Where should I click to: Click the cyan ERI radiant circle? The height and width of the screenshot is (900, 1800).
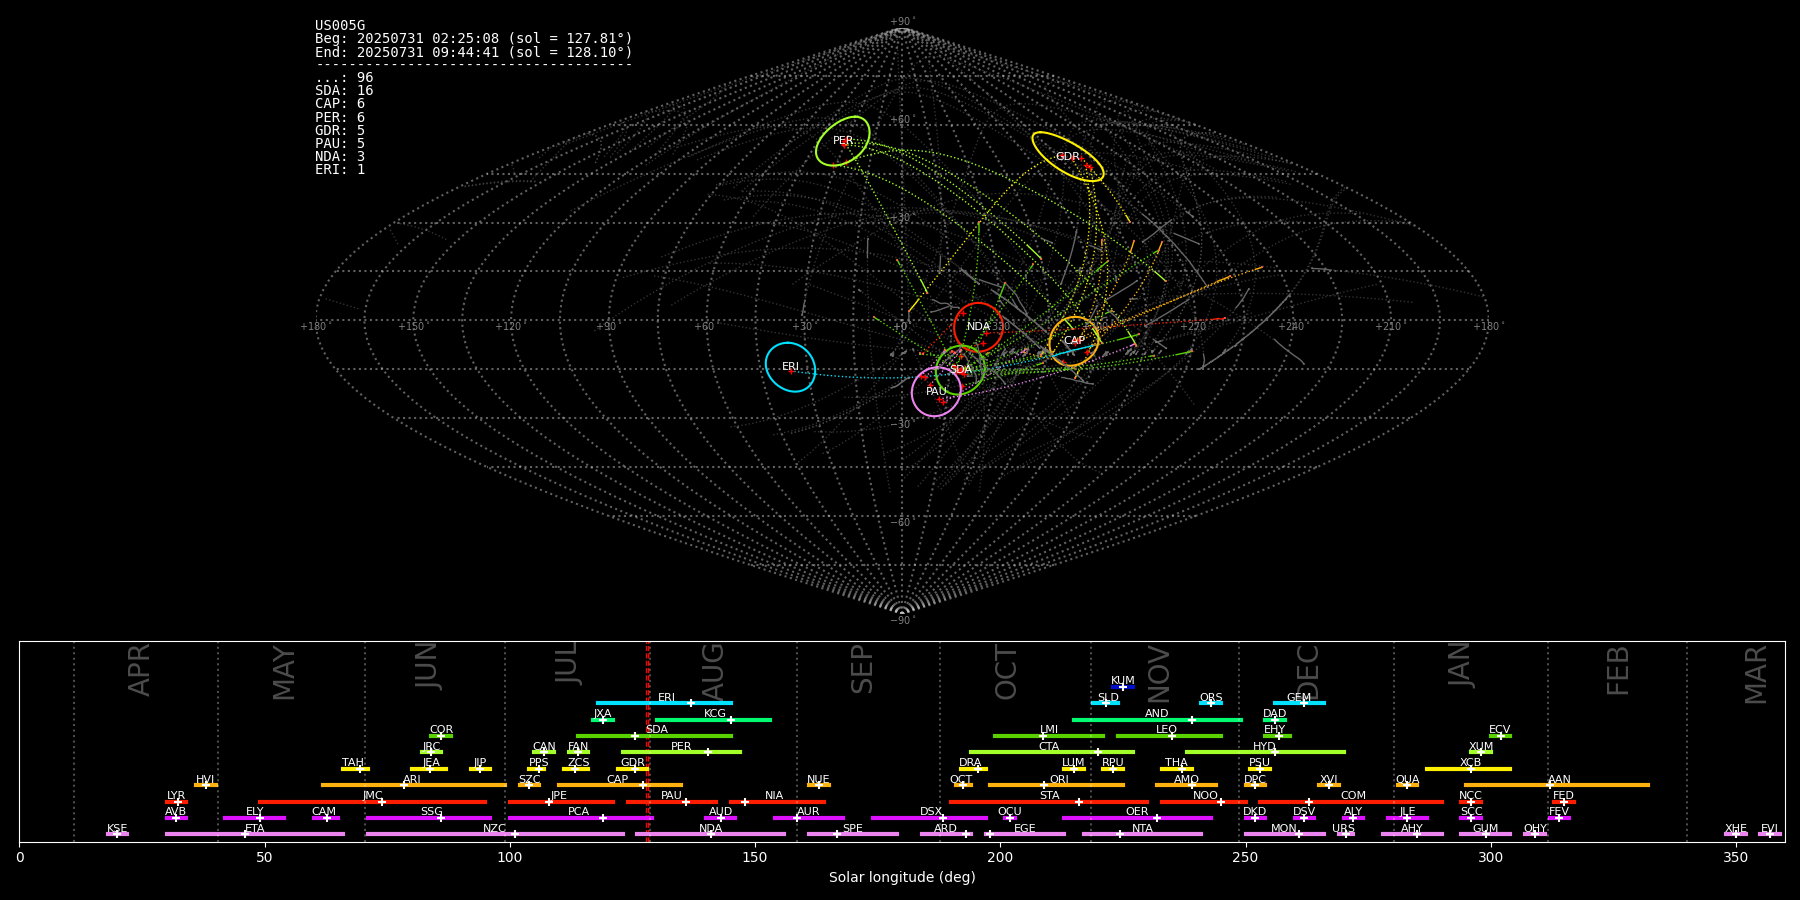790,367
